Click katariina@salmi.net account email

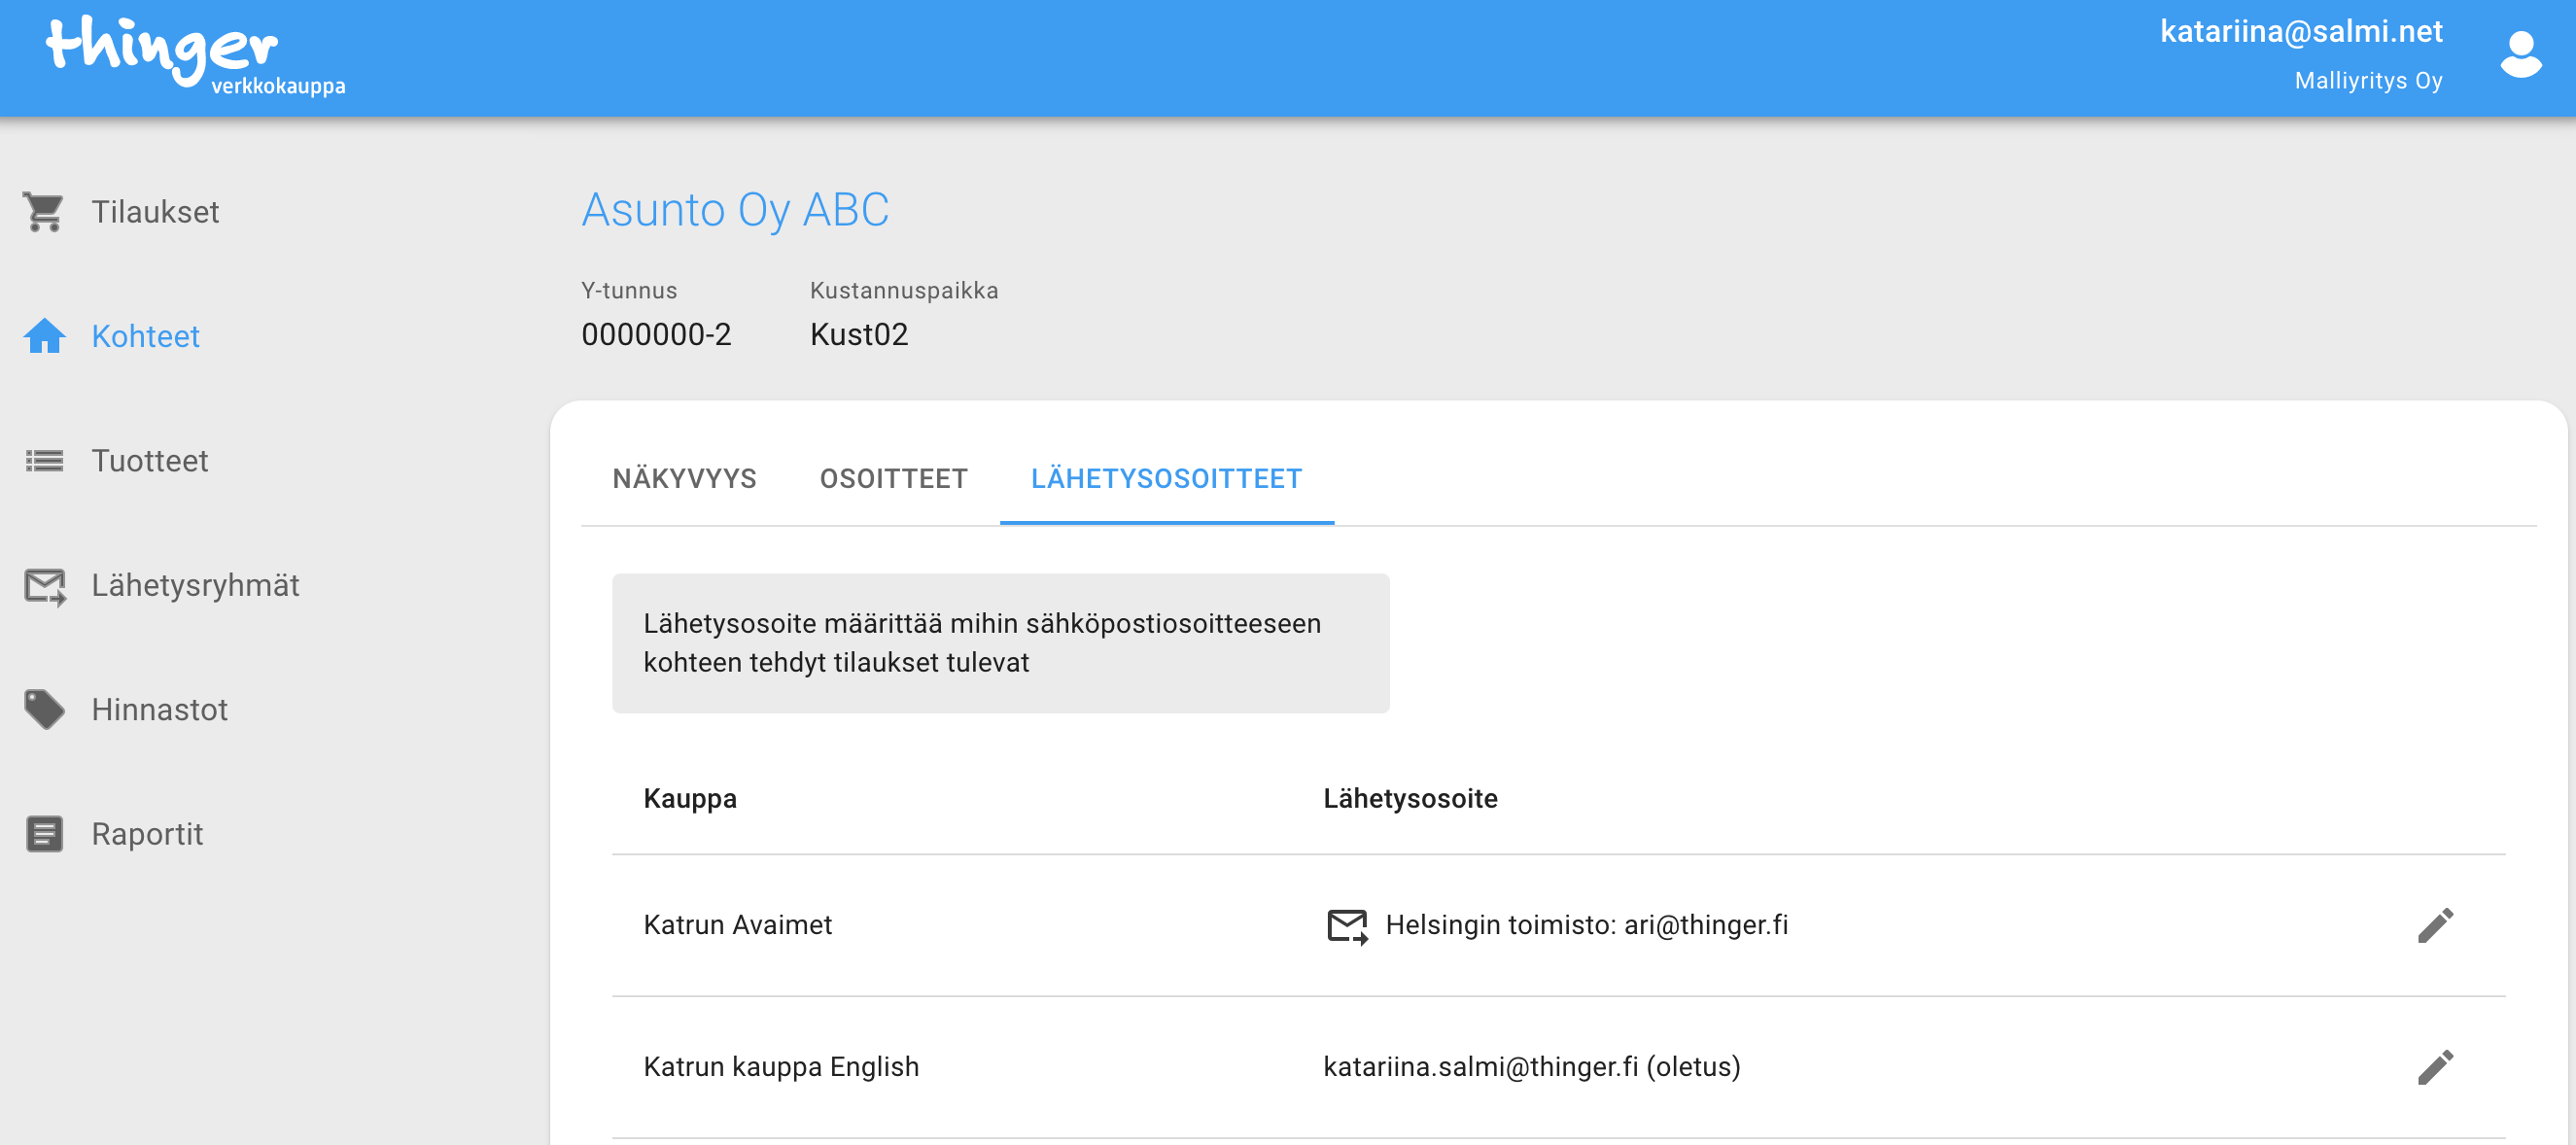tap(2300, 32)
